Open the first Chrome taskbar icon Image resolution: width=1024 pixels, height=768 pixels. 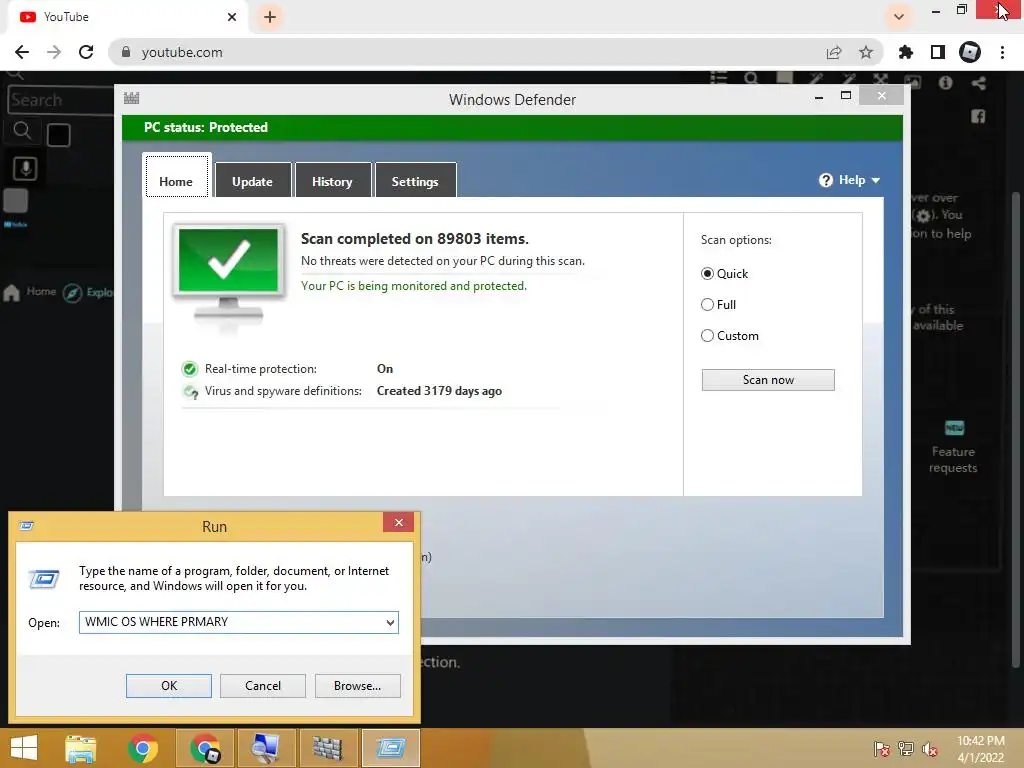coord(143,748)
